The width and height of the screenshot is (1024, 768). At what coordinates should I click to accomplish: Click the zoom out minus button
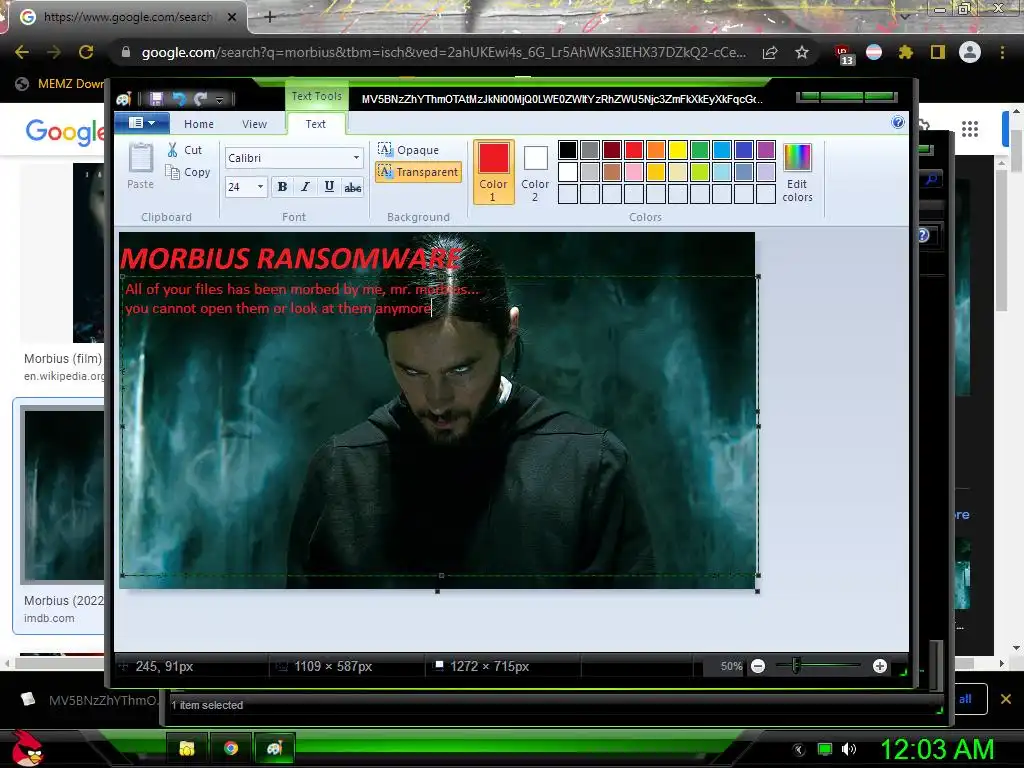pyautogui.click(x=758, y=666)
